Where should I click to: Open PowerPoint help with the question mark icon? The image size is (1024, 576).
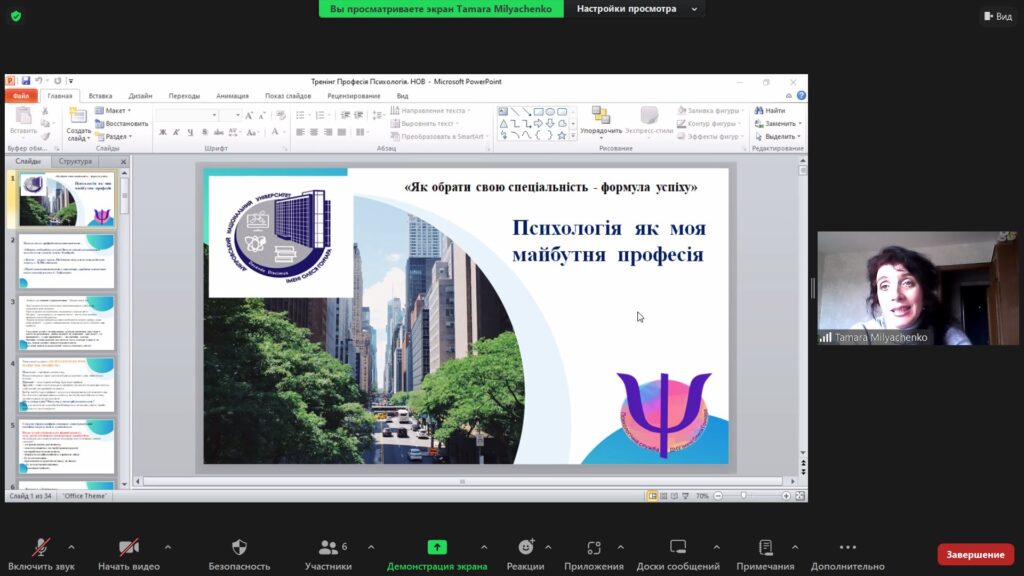(801, 95)
